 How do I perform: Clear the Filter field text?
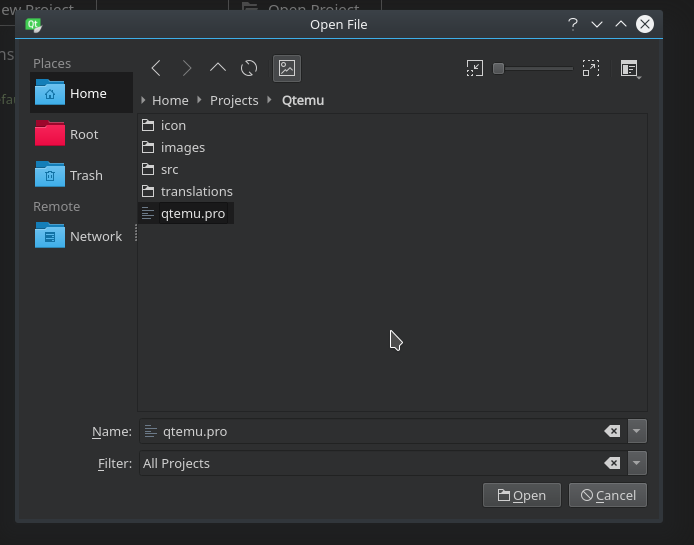(613, 463)
